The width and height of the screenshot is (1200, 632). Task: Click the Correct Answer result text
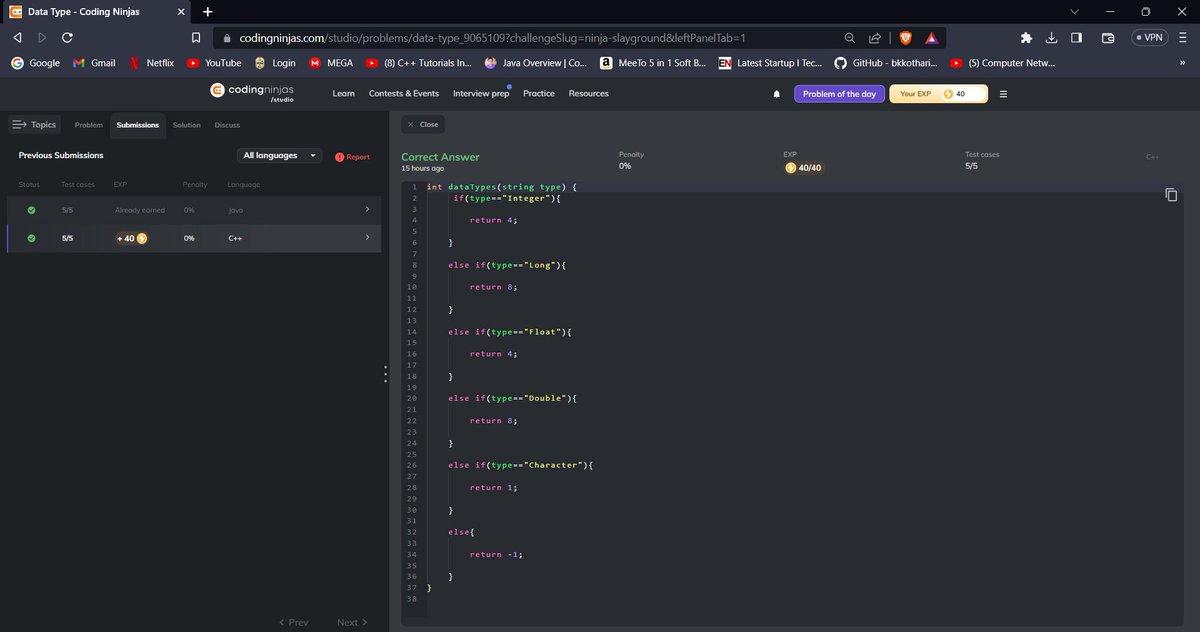pyautogui.click(x=440, y=157)
